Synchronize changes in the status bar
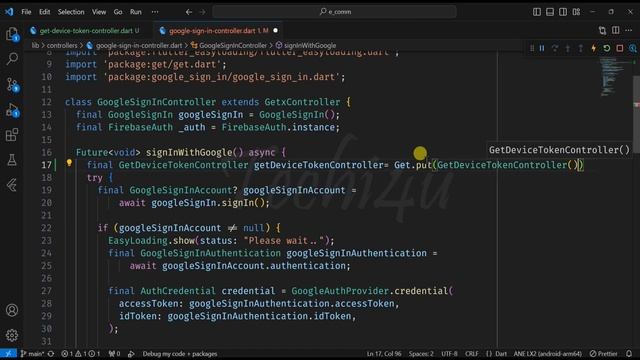This screenshot has height=360, width=640. coord(51,354)
